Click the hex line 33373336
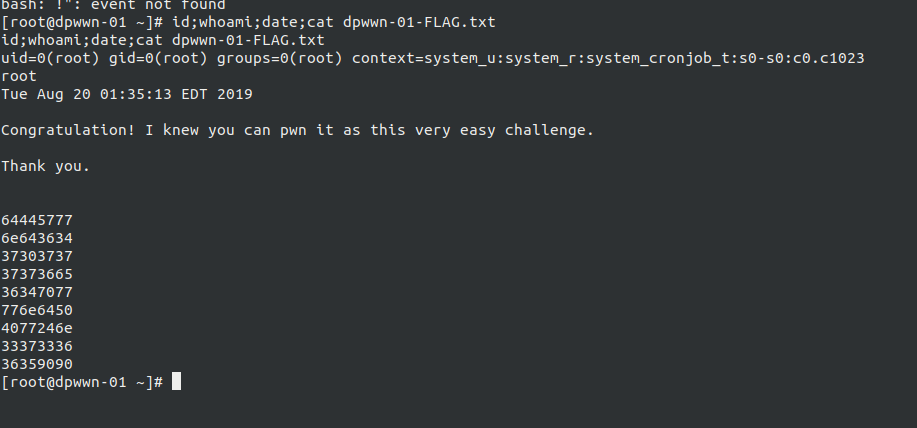917x428 pixels. [37, 346]
